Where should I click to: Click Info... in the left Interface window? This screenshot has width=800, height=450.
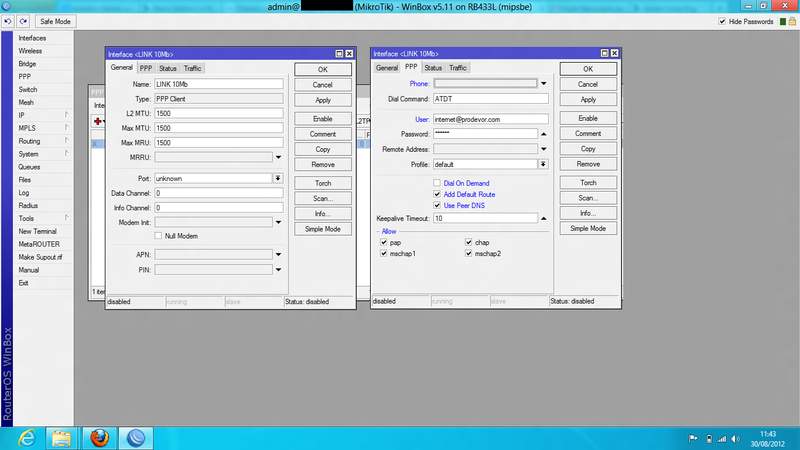(x=323, y=213)
